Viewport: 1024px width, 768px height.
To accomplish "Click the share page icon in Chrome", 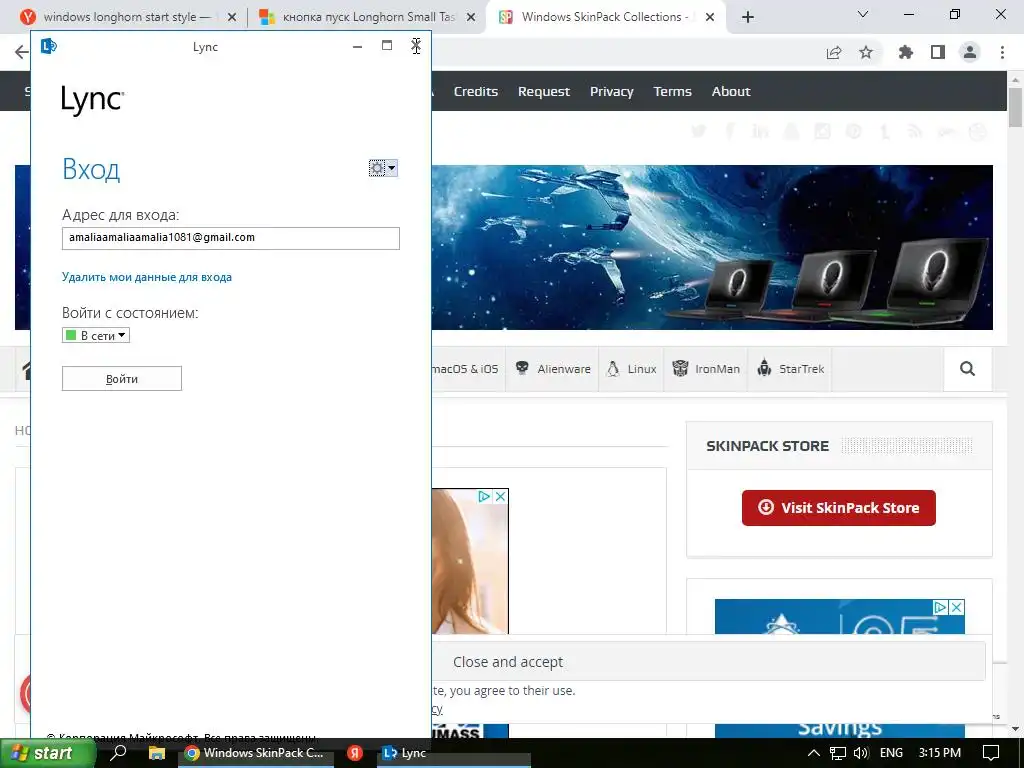I will [x=834, y=53].
